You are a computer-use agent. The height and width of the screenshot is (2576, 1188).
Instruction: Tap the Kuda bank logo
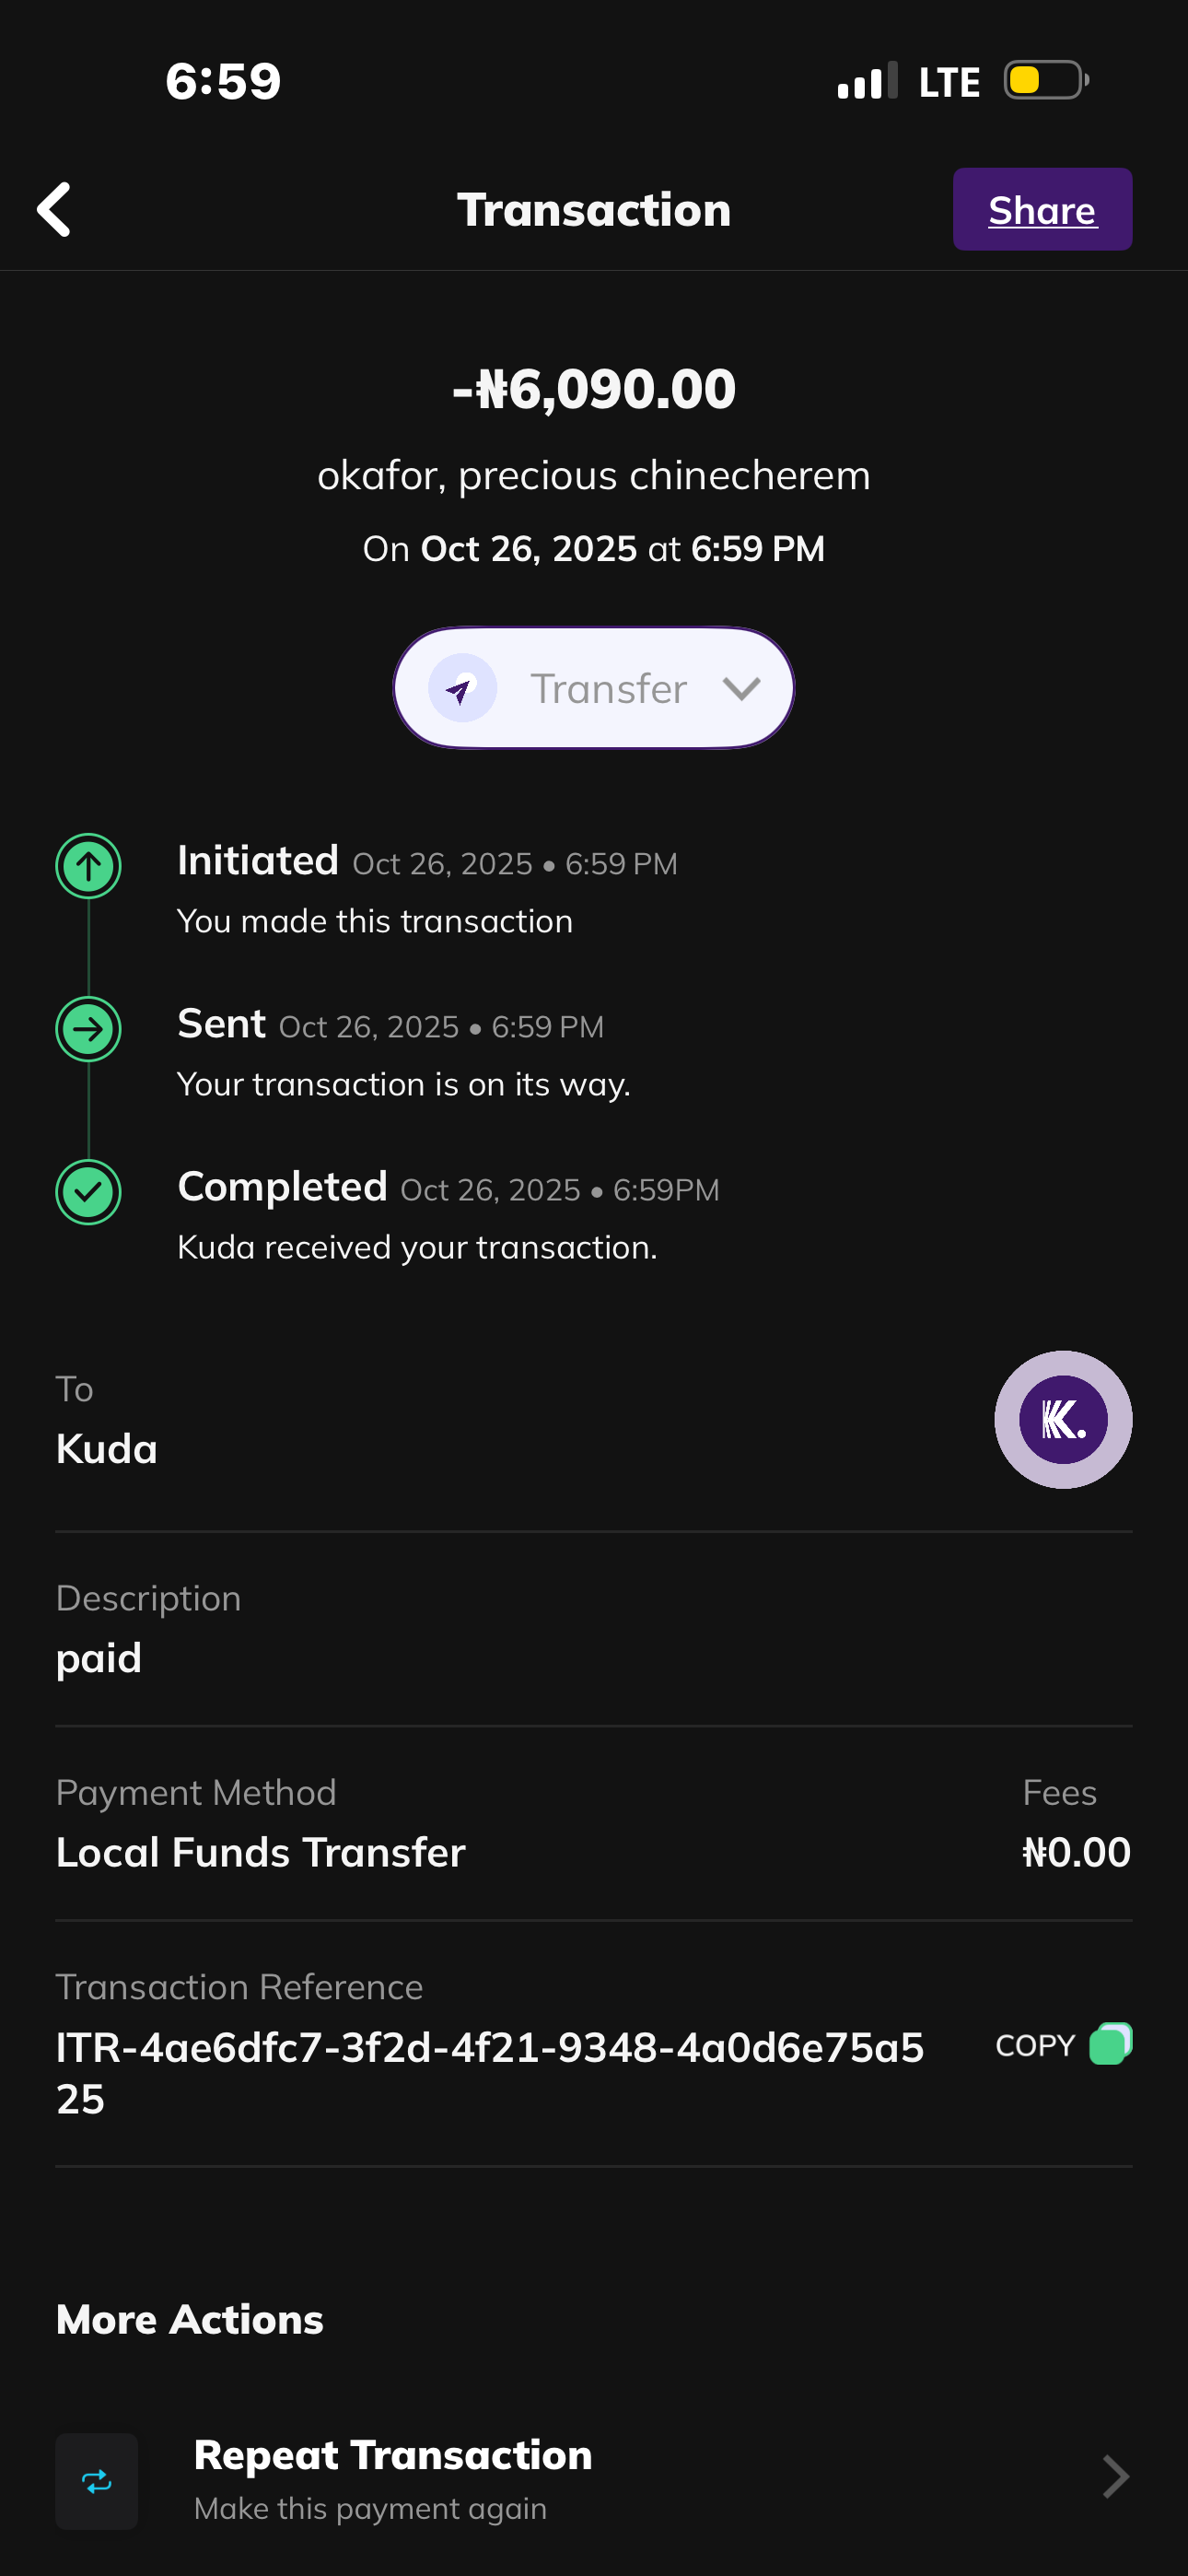point(1062,1419)
